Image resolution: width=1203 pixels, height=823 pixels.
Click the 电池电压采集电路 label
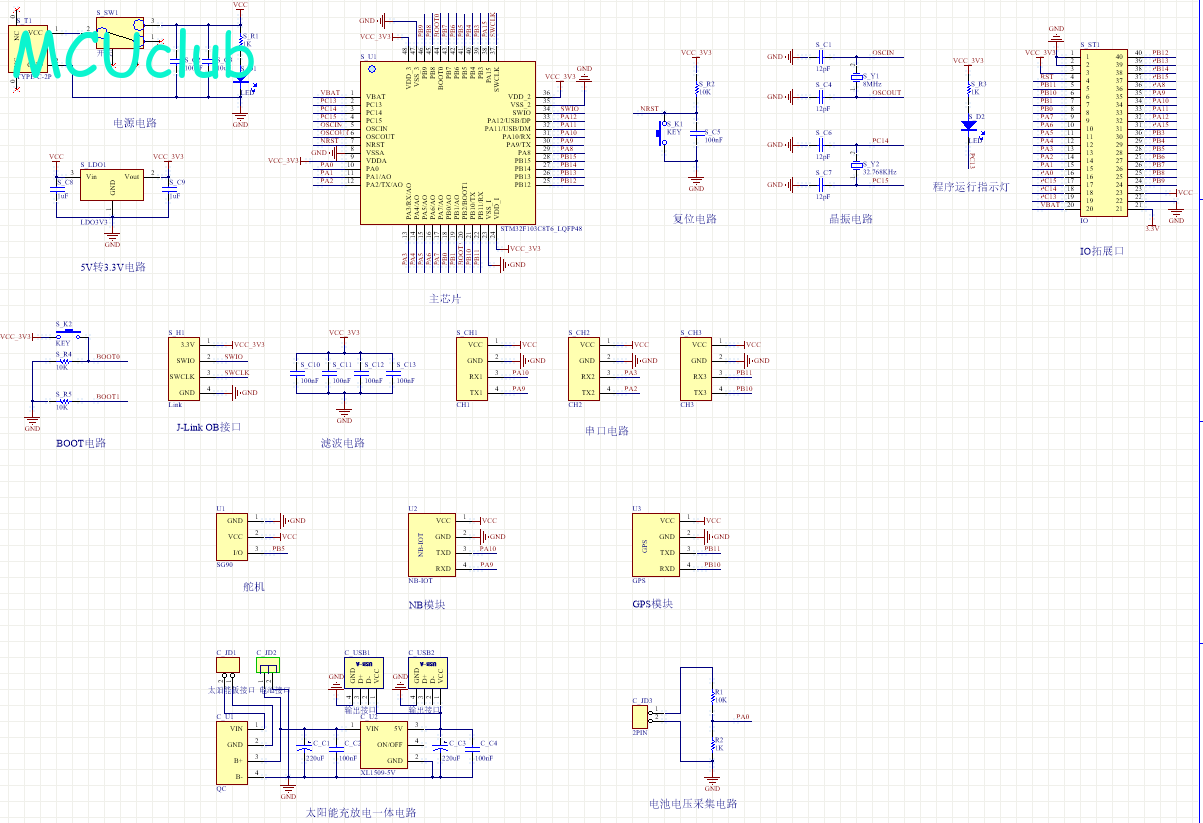pyautogui.click(x=693, y=803)
